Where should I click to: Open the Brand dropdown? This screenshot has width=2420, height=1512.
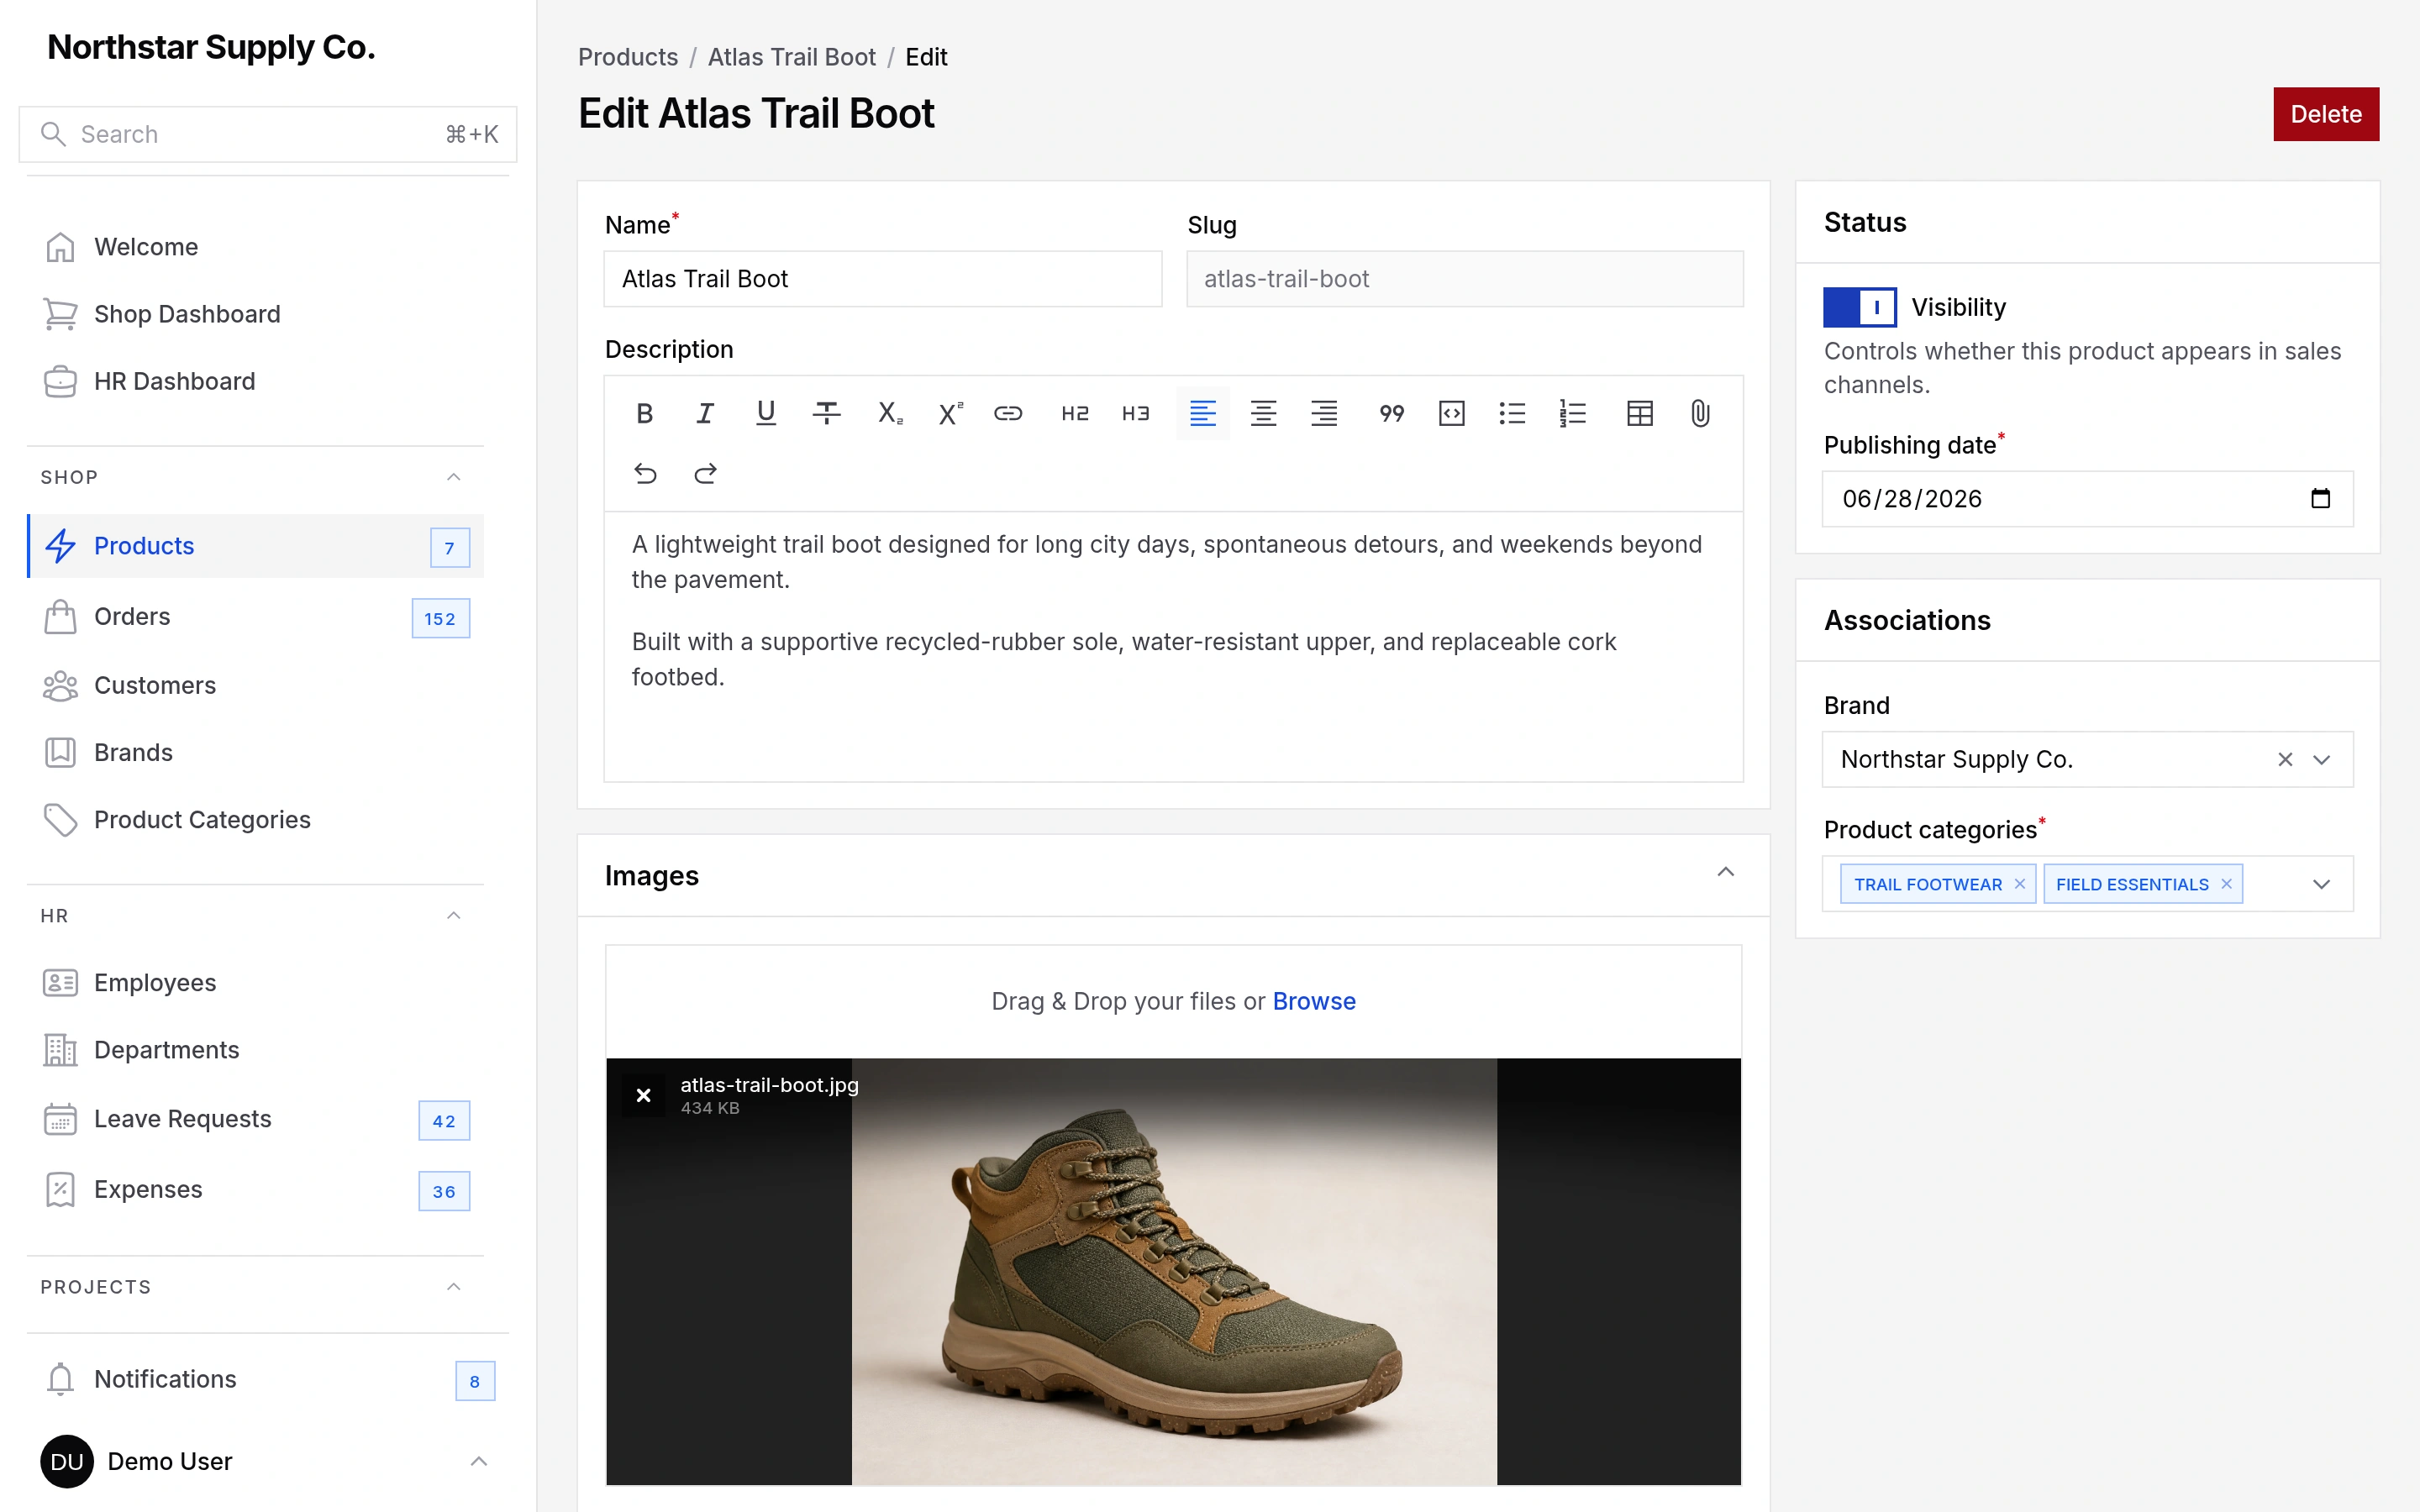click(2322, 760)
